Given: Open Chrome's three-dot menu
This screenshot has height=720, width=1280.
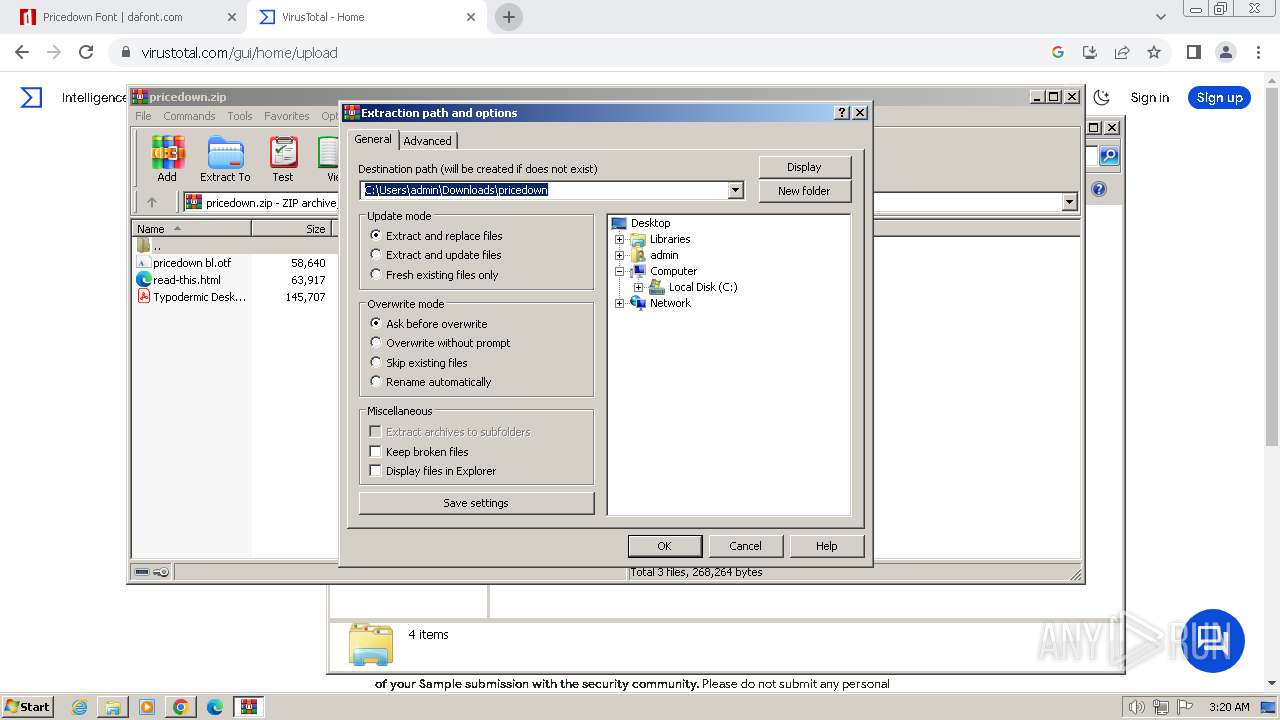Looking at the screenshot, I should tap(1257, 52).
